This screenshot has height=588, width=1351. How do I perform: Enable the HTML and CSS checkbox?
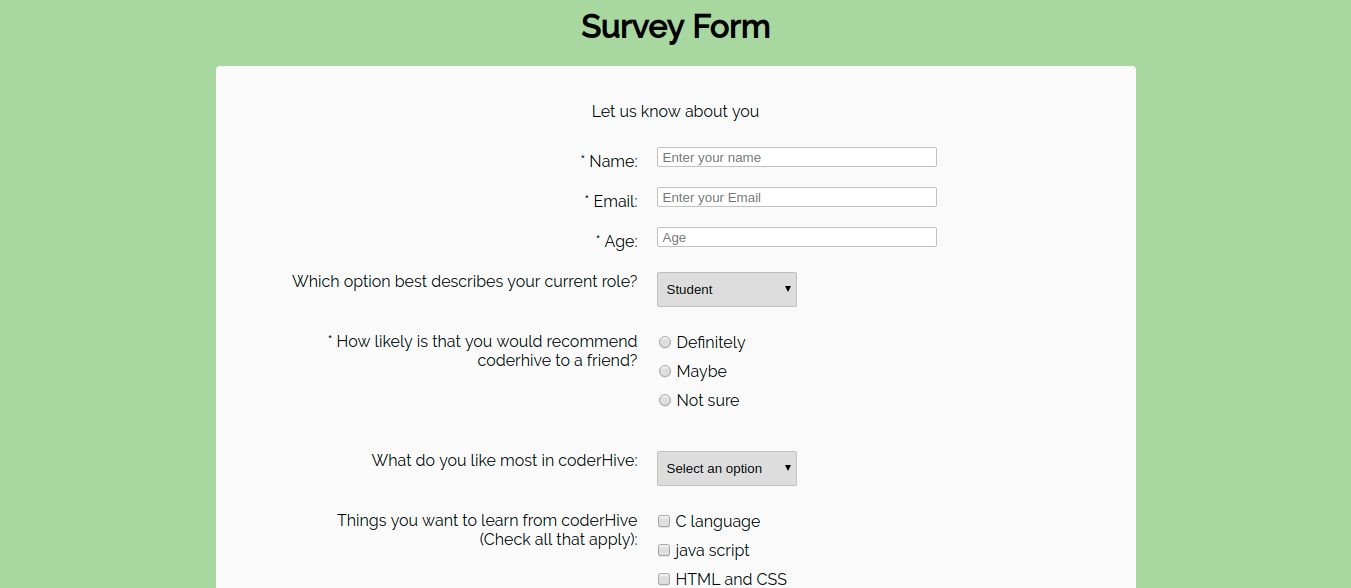664,579
